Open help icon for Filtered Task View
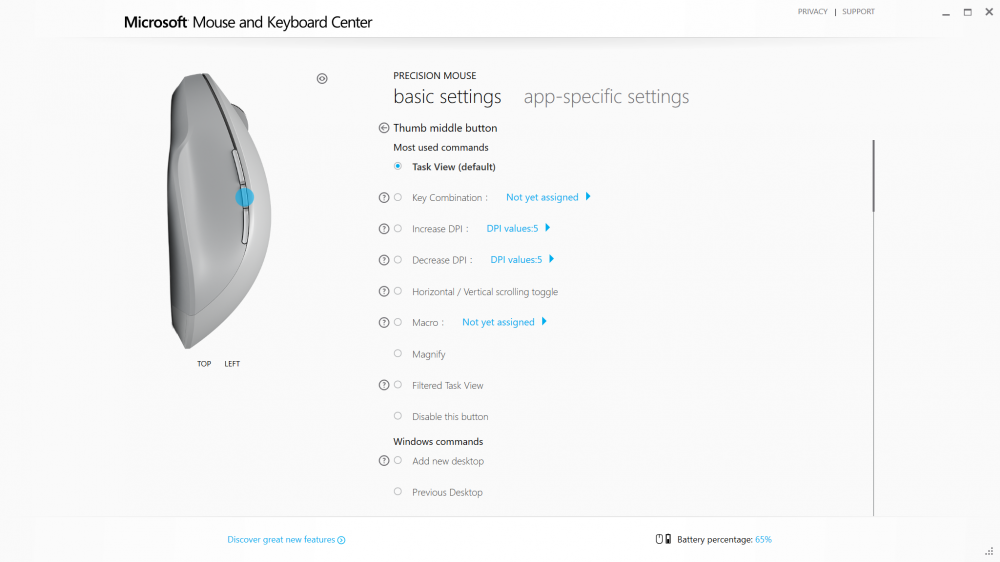 383,385
